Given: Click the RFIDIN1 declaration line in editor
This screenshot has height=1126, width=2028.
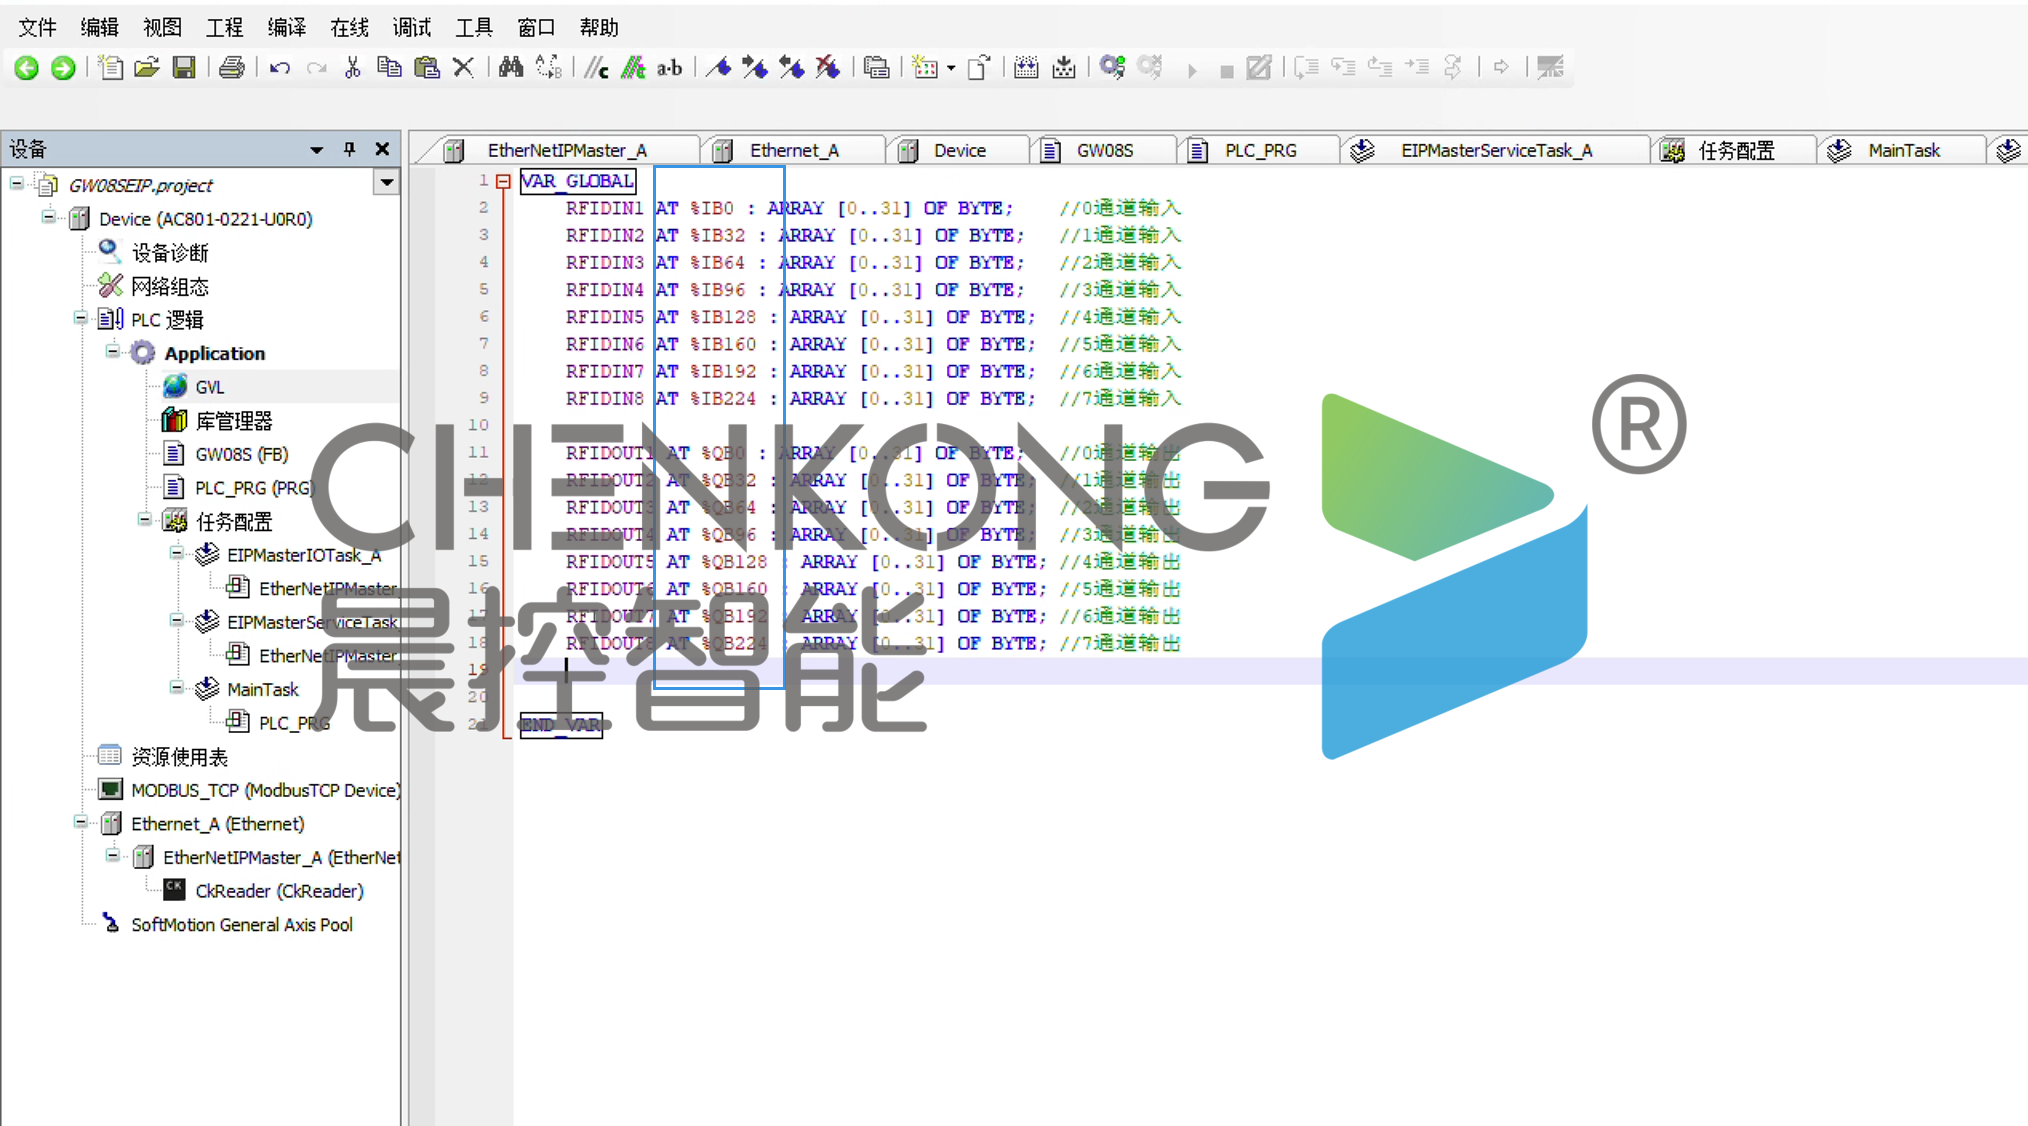Looking at the screenshot, I should (873, 208).
